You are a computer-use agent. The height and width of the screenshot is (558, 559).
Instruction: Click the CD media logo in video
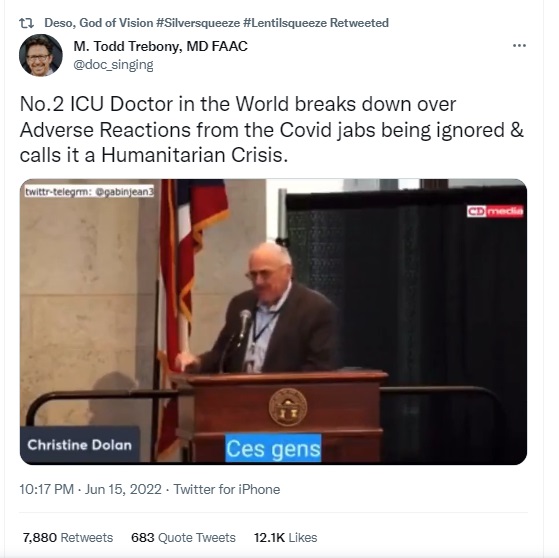tap(495, 211)
